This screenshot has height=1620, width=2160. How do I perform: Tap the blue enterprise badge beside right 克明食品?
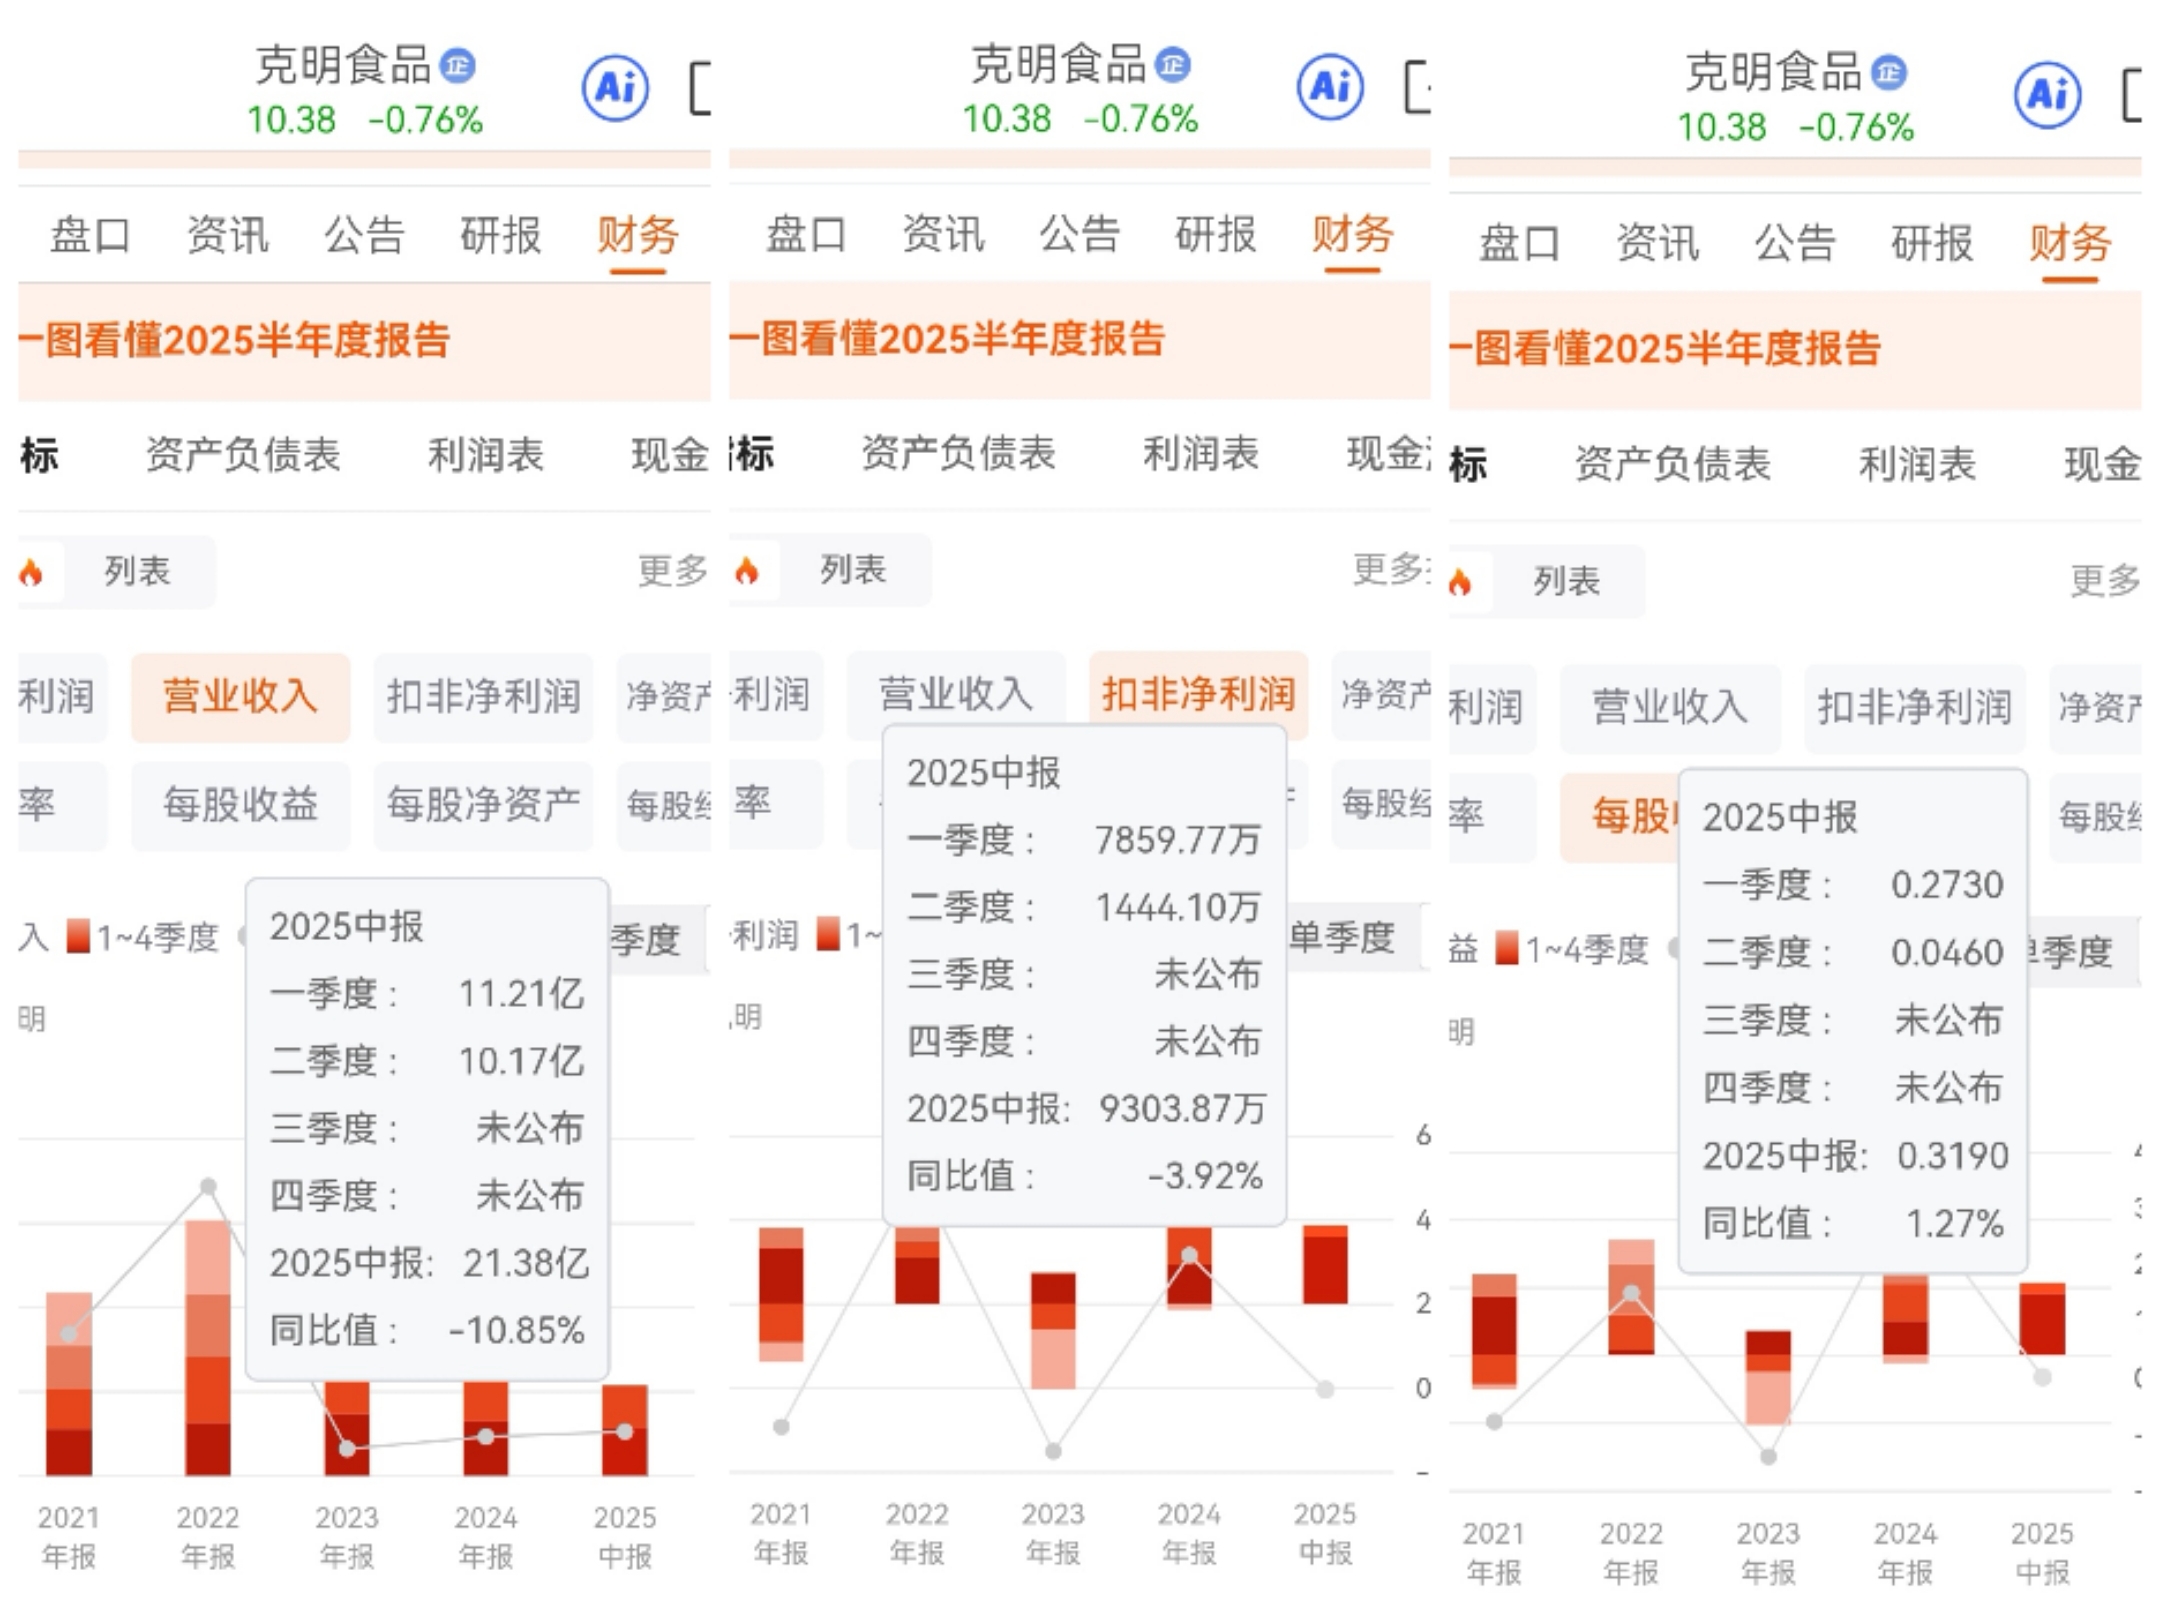coord(1889,73)
